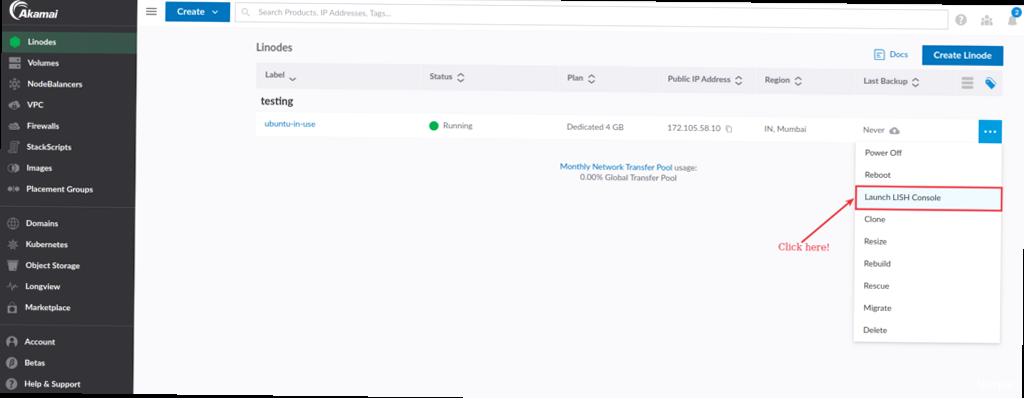
Task: Click the Betas sidebar icon
Action: click(x=12, y=363)
